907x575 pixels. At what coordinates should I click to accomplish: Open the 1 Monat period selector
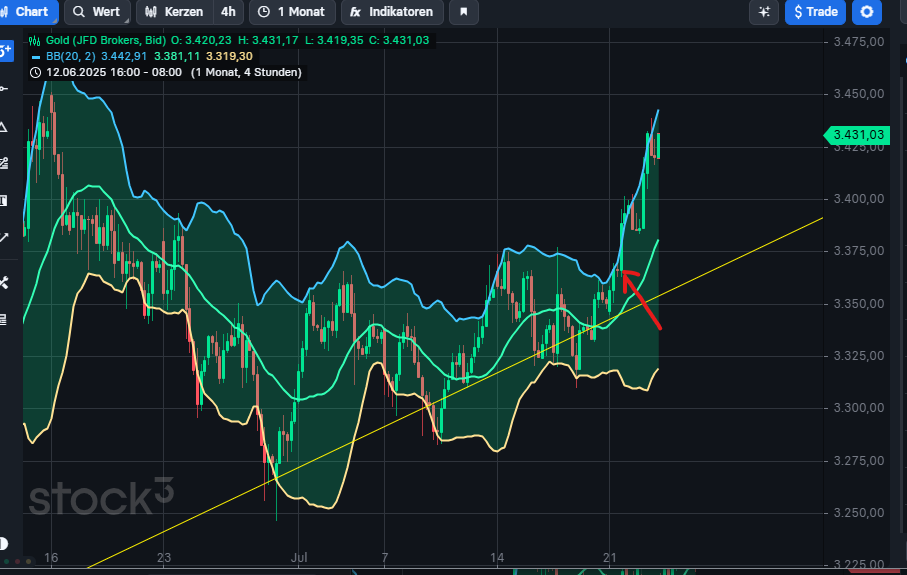pos(292,12)
